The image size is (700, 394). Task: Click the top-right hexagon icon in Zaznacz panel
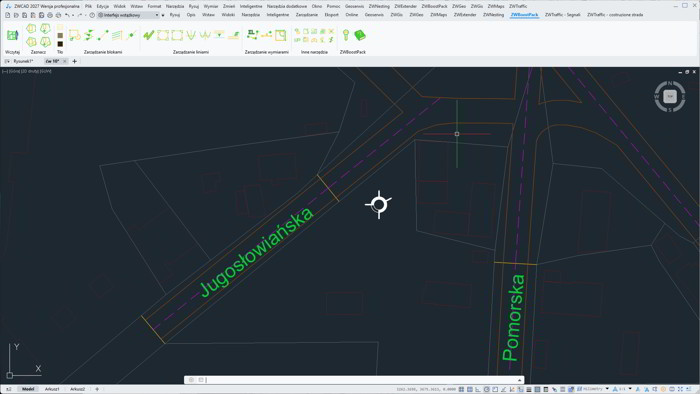46,29
